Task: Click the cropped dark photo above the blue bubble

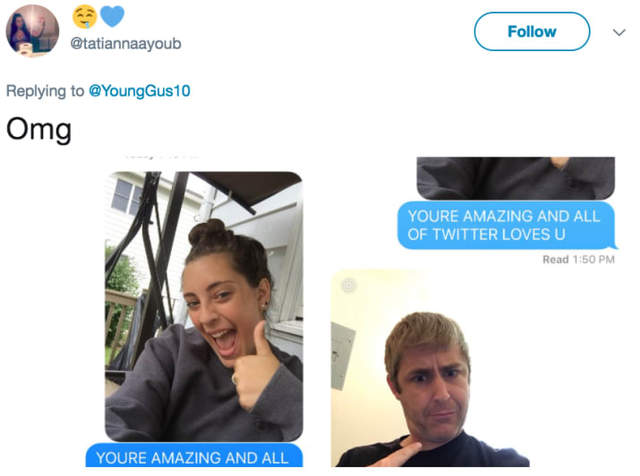Action: [515, 178]
